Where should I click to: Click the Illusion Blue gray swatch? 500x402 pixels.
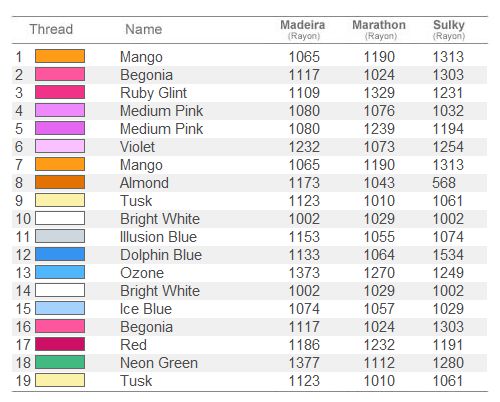coord(60,236)
